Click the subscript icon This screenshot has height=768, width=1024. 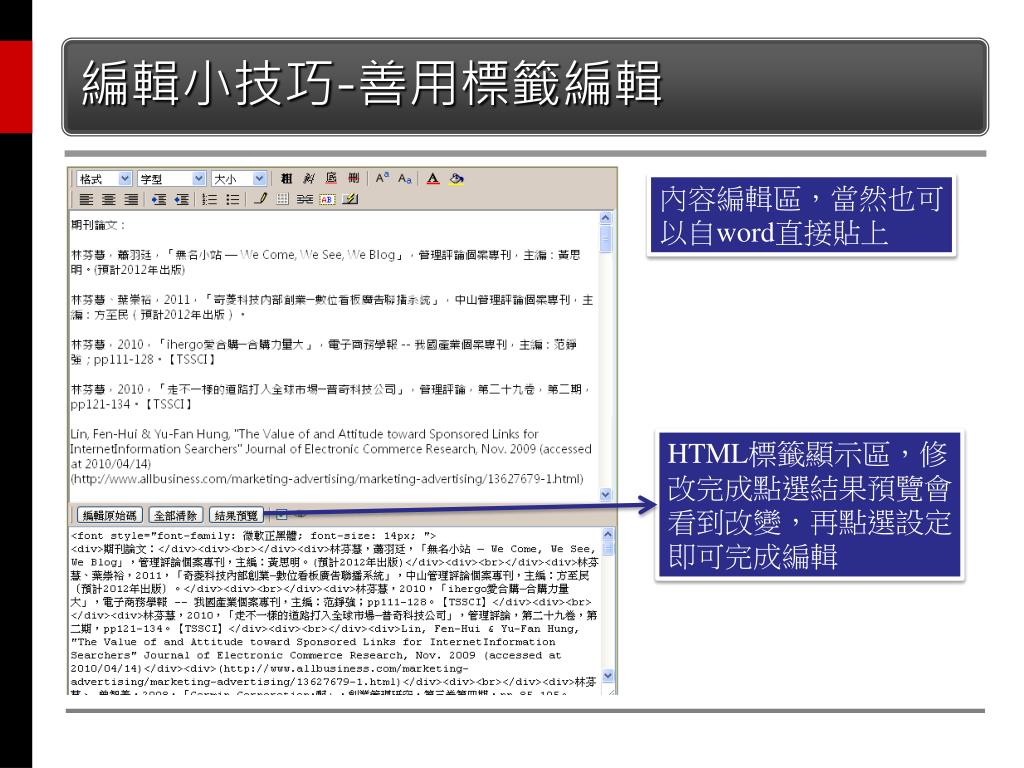point(405,178)
